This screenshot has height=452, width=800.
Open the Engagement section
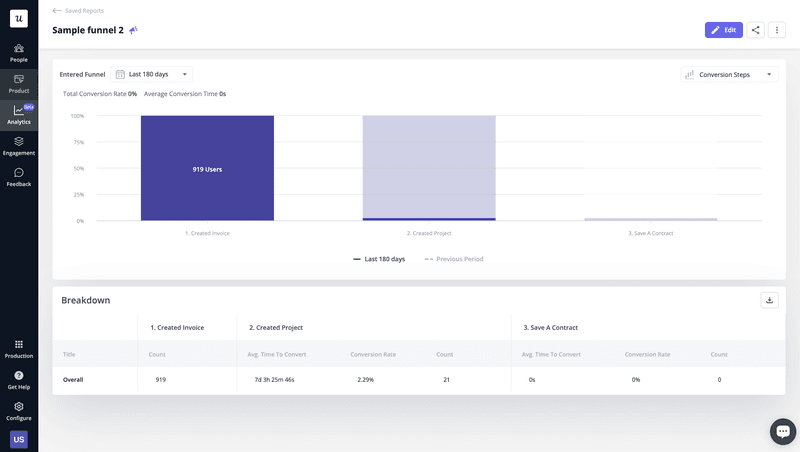(x=19, y=146)
